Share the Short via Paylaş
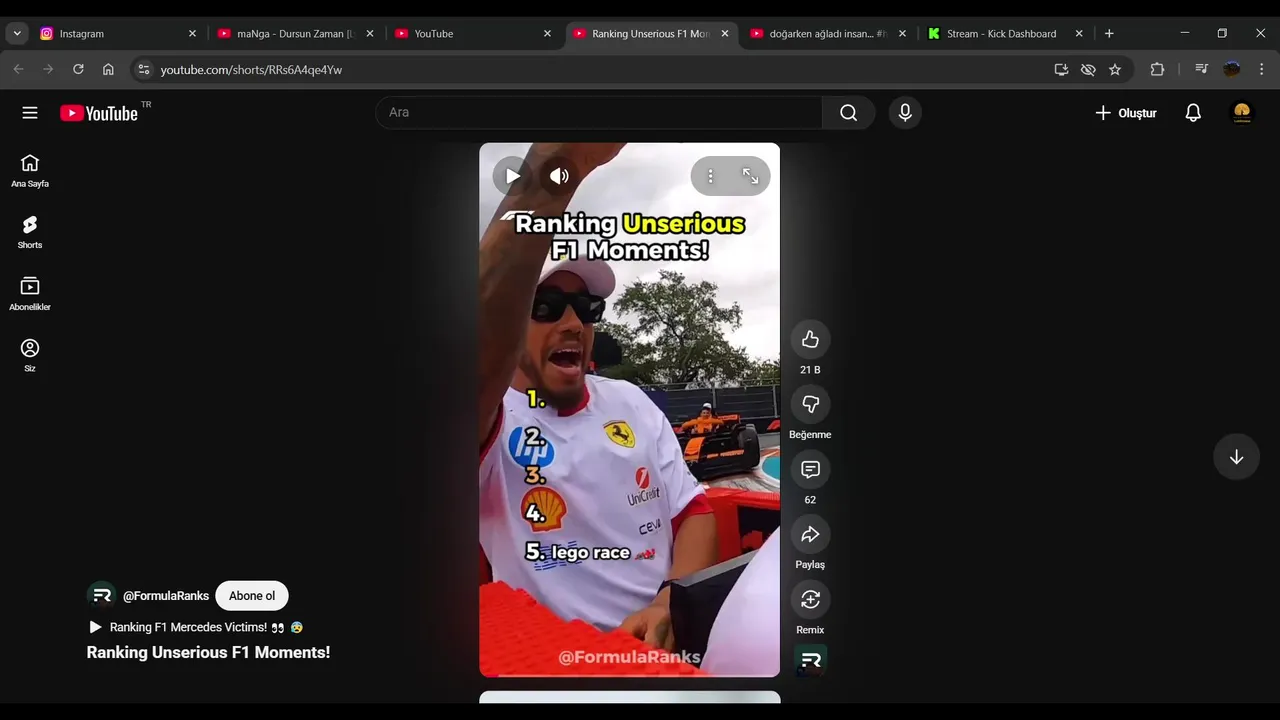This screenshot has height=720, width=1280. point(810,535)
